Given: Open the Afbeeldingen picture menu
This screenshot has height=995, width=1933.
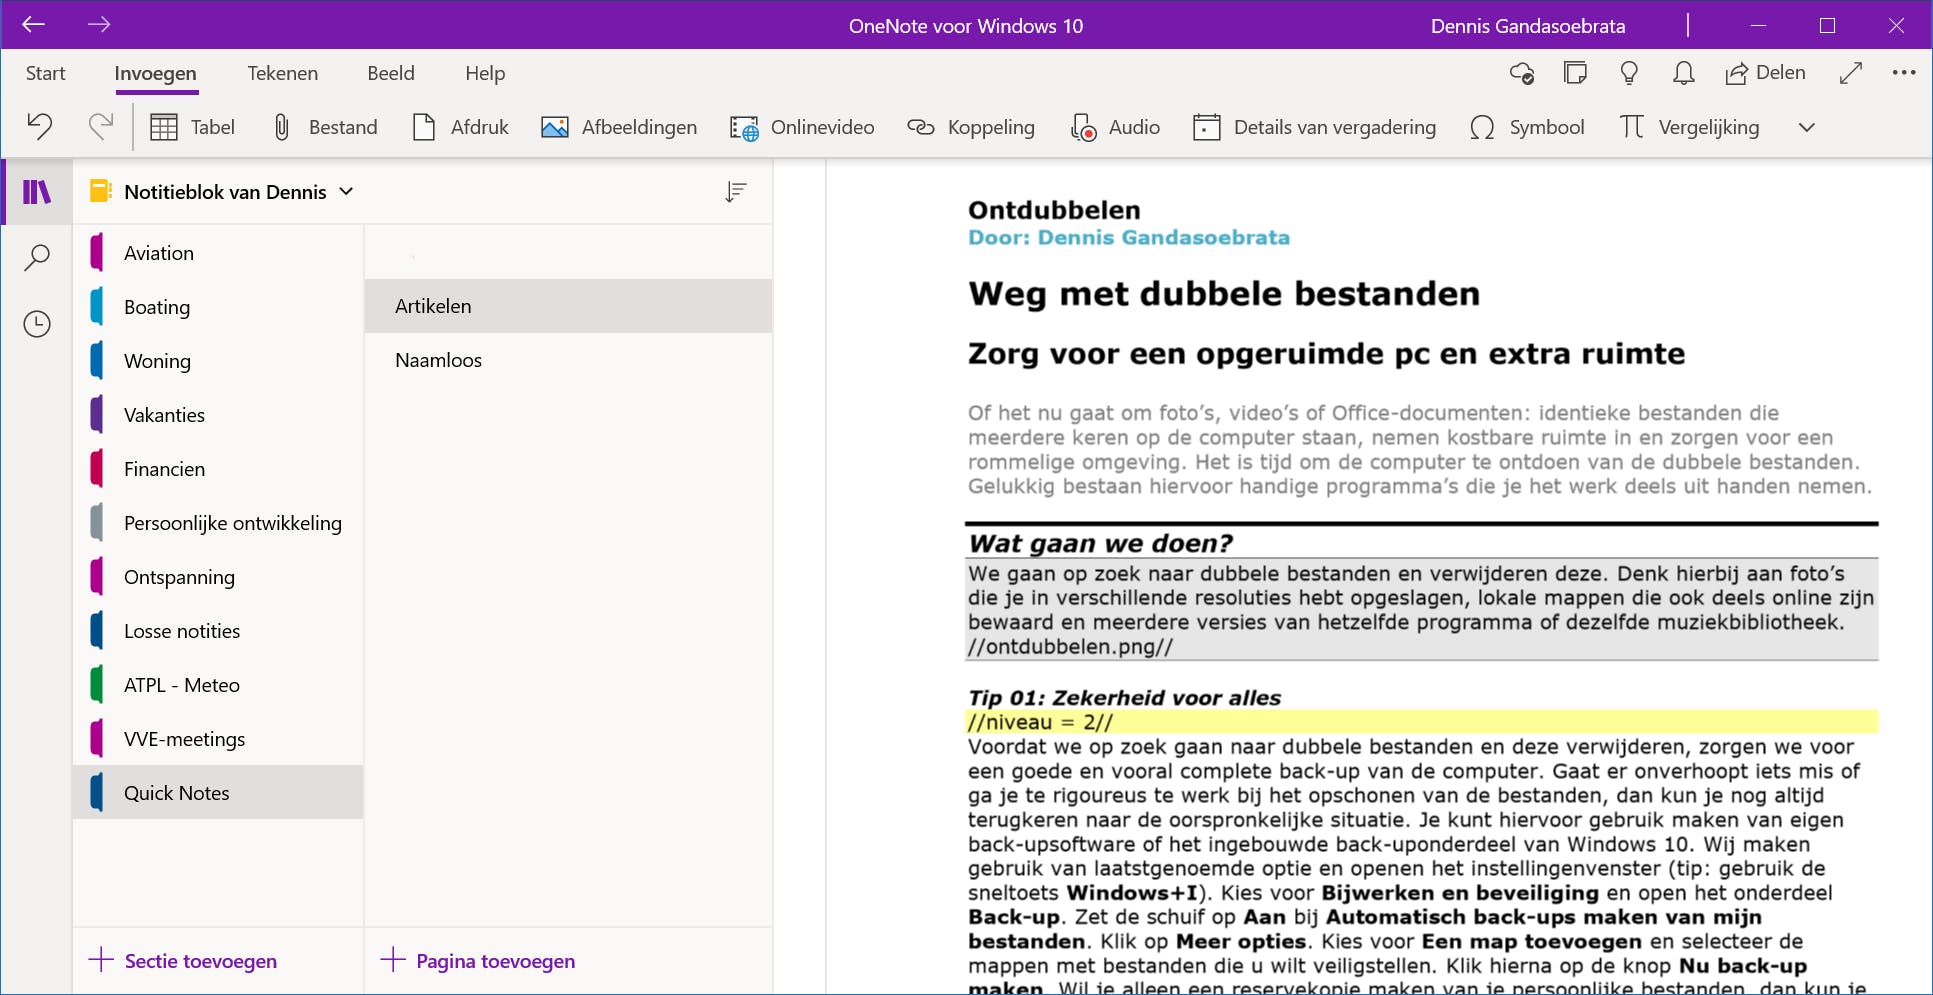Looking at the screenshot, I should click(x=619, y=127).
